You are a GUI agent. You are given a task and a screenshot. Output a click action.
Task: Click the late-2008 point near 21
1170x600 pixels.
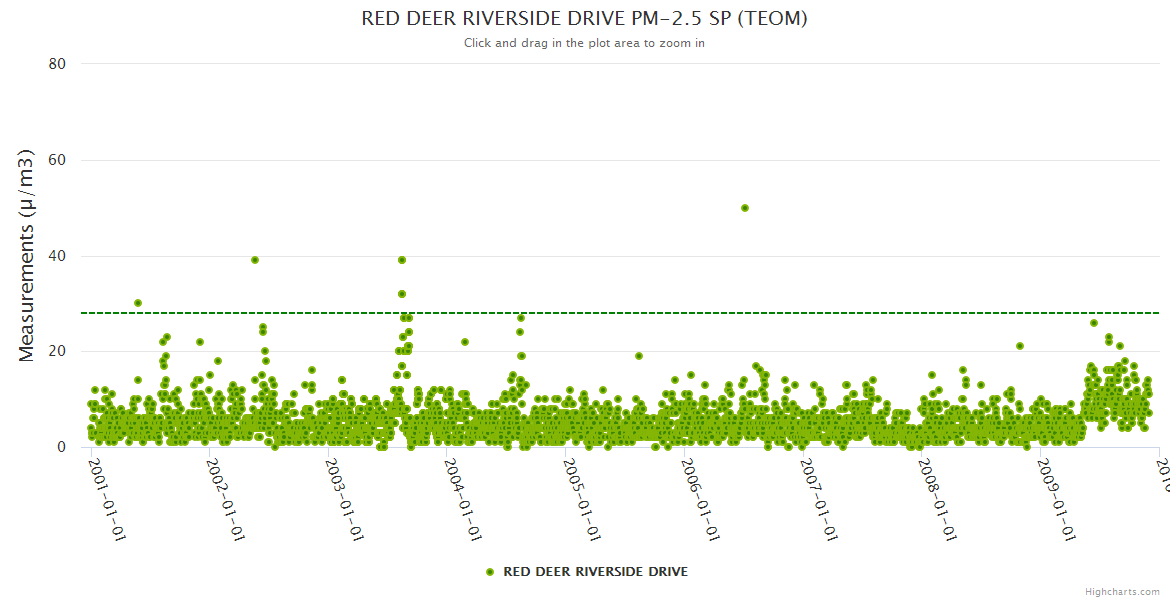pos(1020,346)
